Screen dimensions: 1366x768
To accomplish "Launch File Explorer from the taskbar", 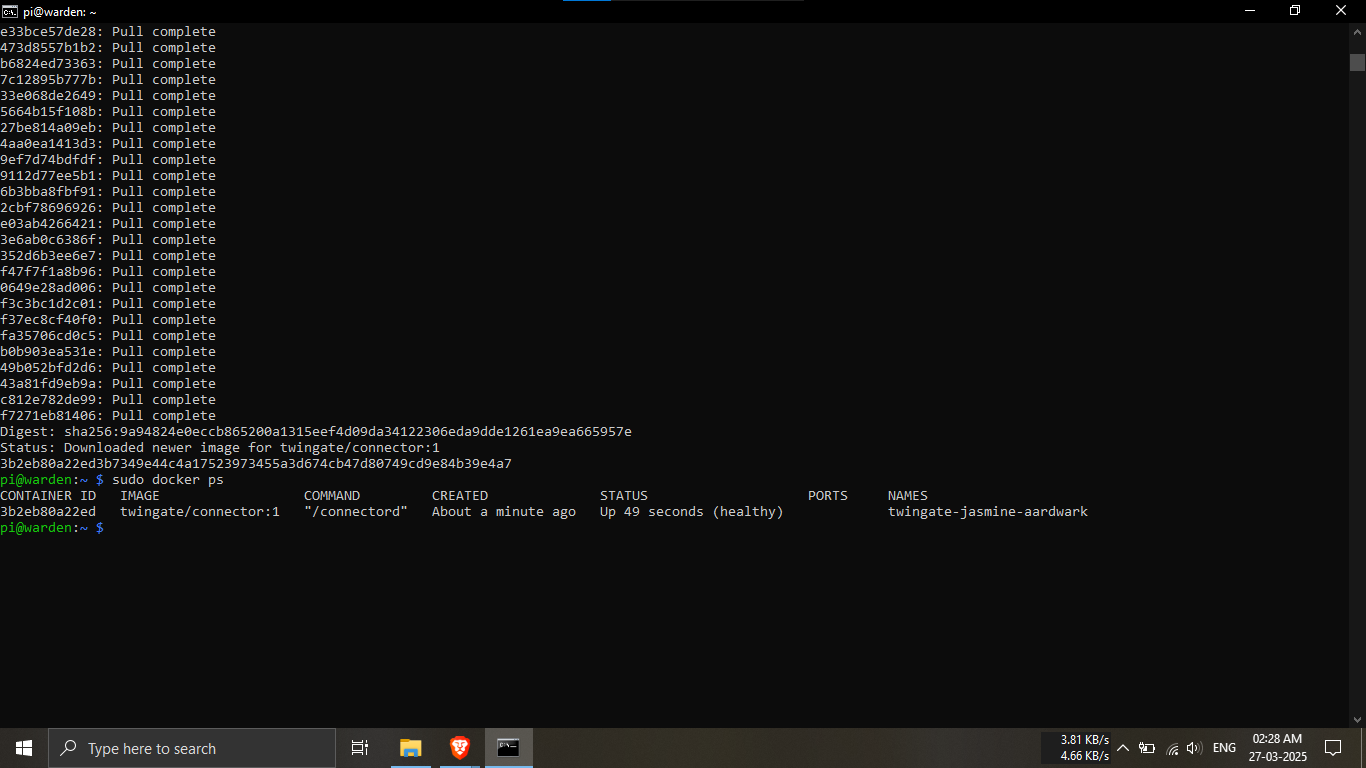I will click(x=410, y=748).
